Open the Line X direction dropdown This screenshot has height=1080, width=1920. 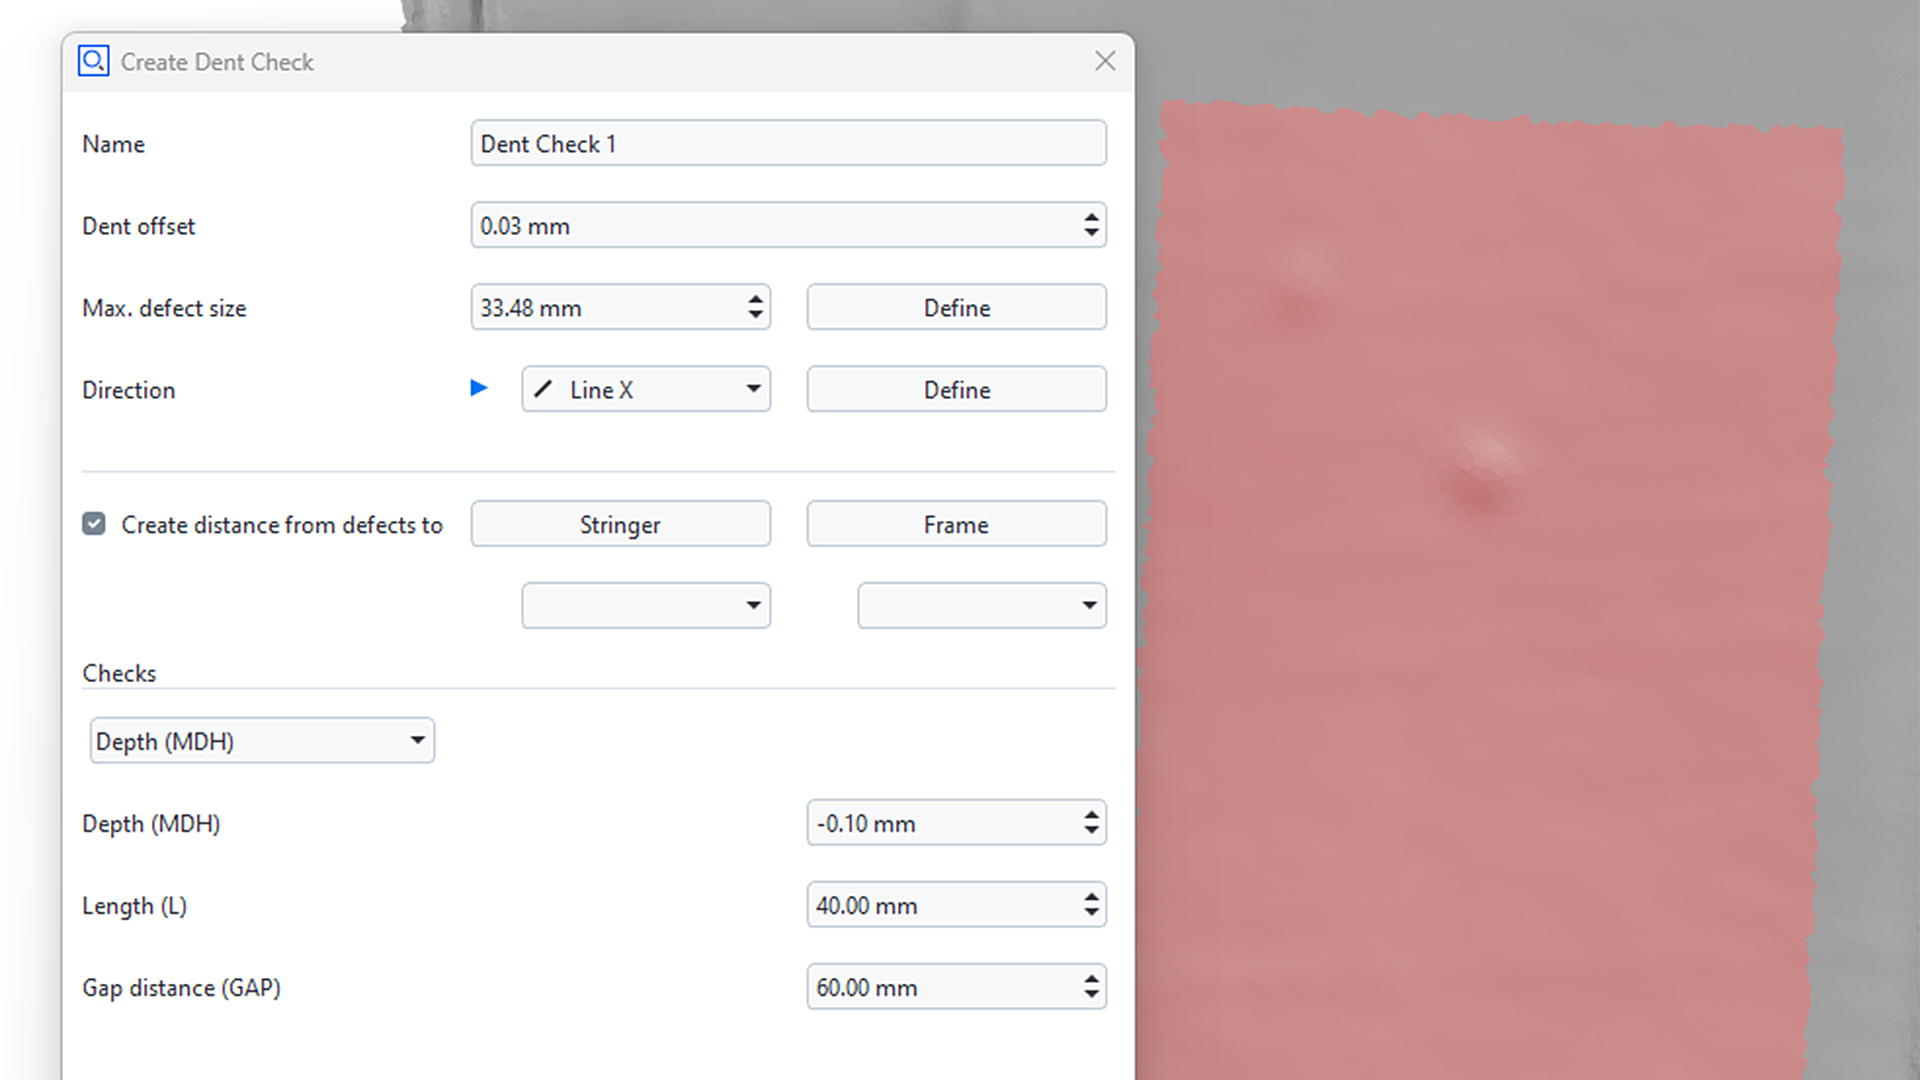(755, 389)
